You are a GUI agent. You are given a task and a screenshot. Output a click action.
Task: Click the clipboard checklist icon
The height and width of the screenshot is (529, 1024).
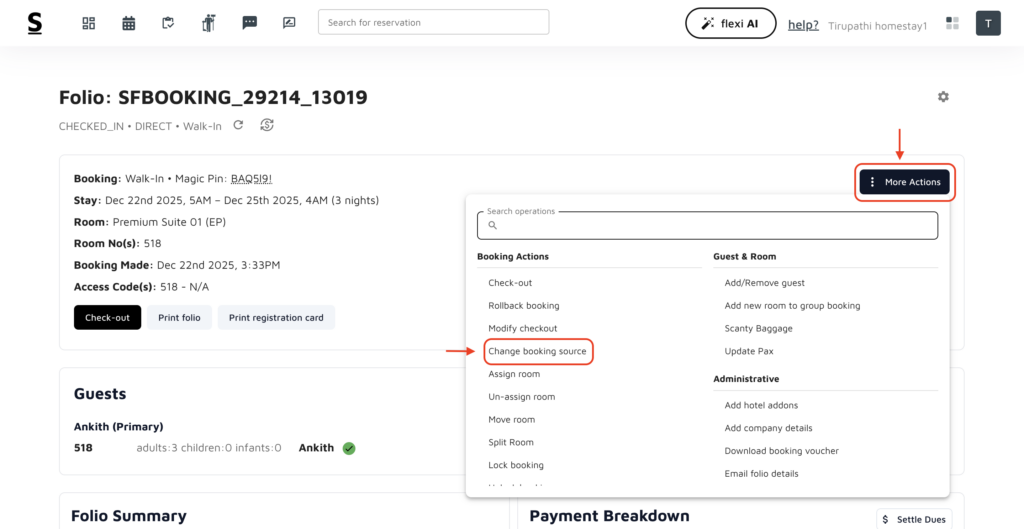coord(169,23)
